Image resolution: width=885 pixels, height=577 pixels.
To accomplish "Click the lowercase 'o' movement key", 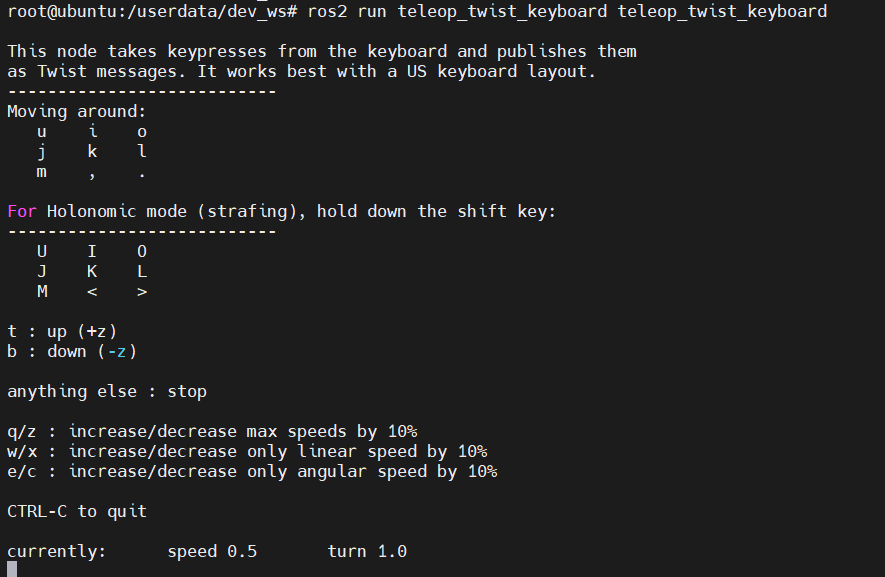I will [142, 132].
